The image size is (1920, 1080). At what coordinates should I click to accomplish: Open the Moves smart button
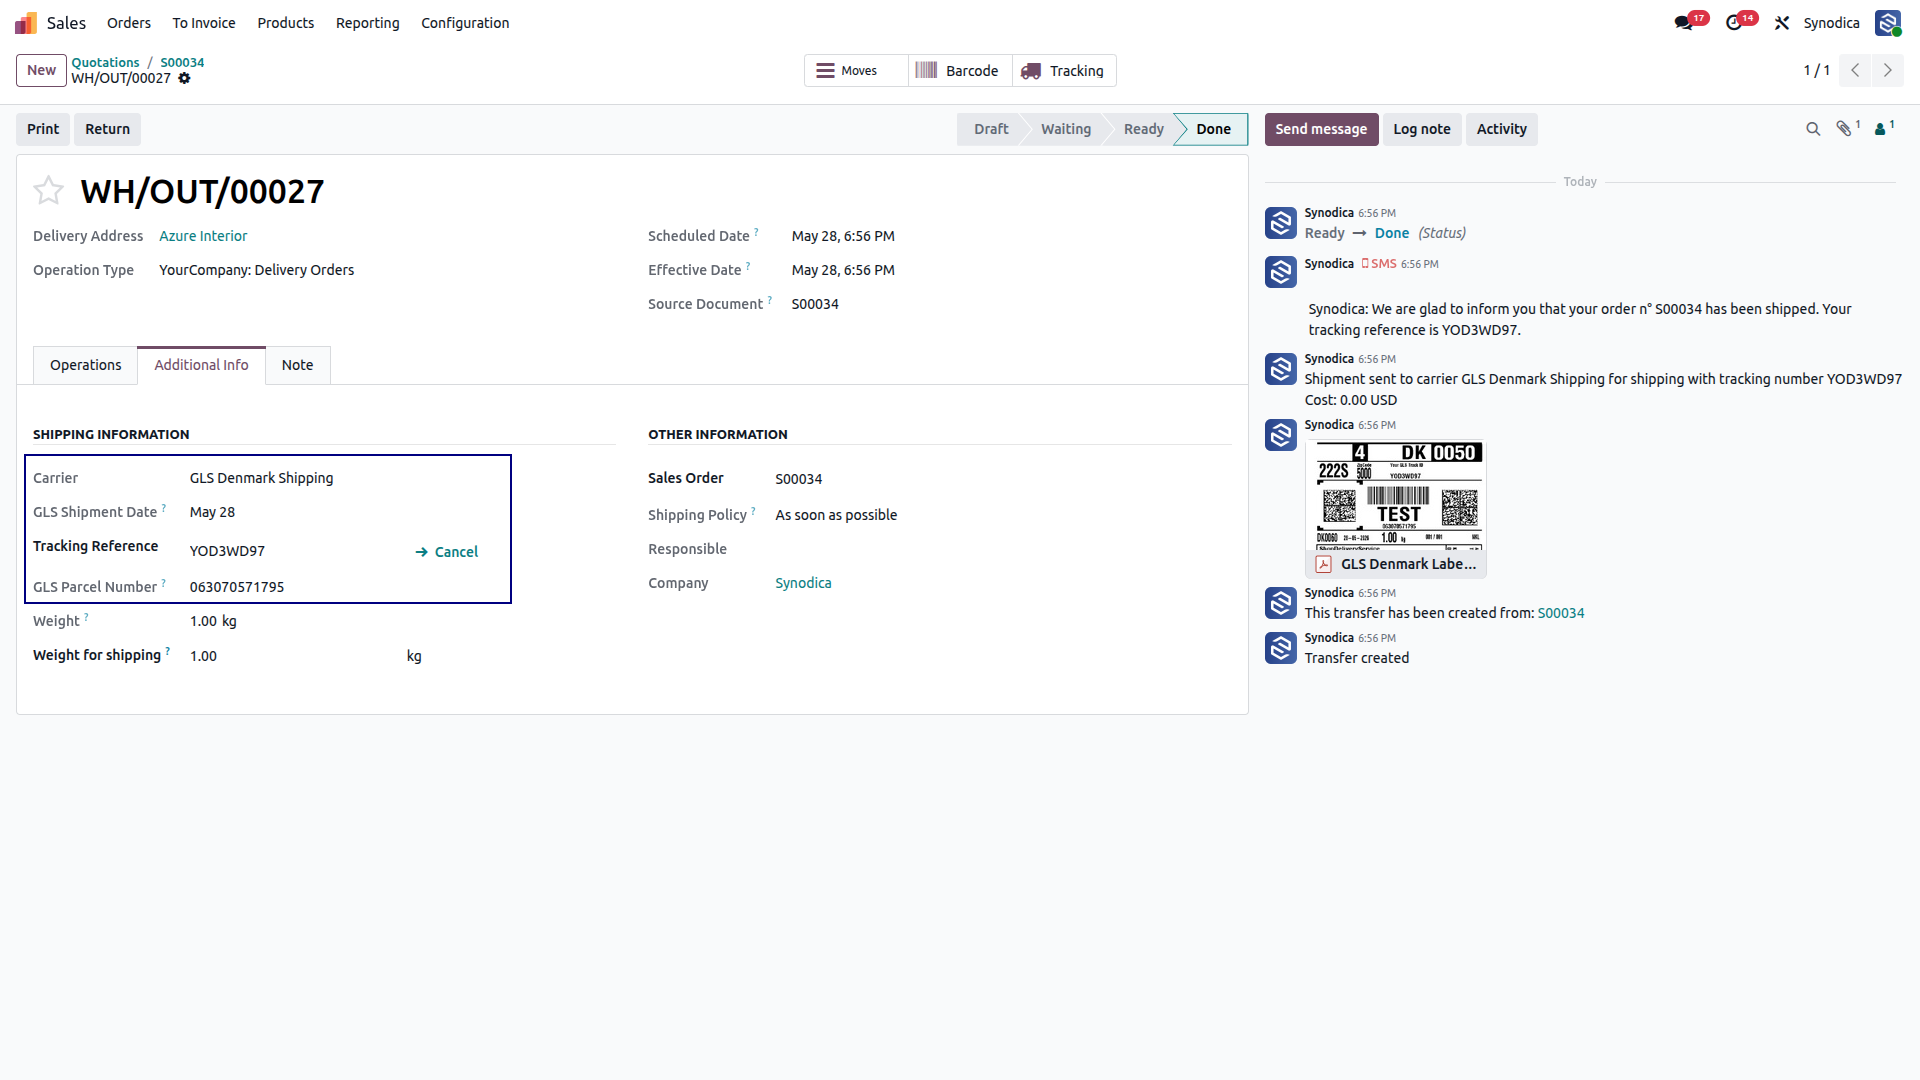(x=856, y=70)
